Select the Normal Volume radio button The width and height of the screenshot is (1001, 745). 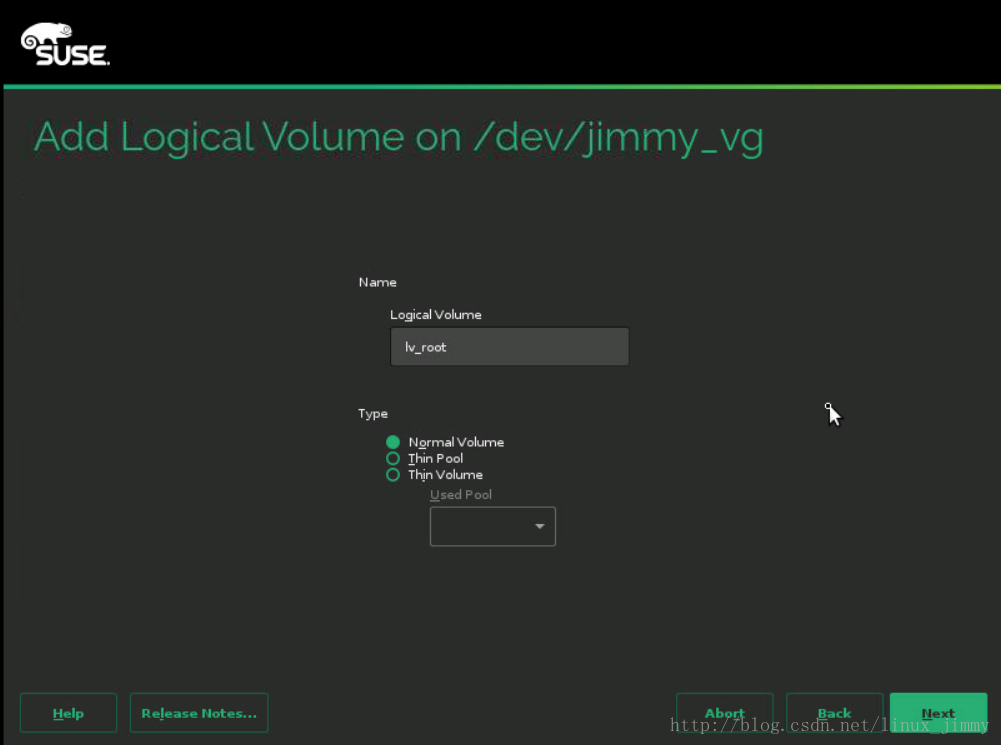point(393,442)
